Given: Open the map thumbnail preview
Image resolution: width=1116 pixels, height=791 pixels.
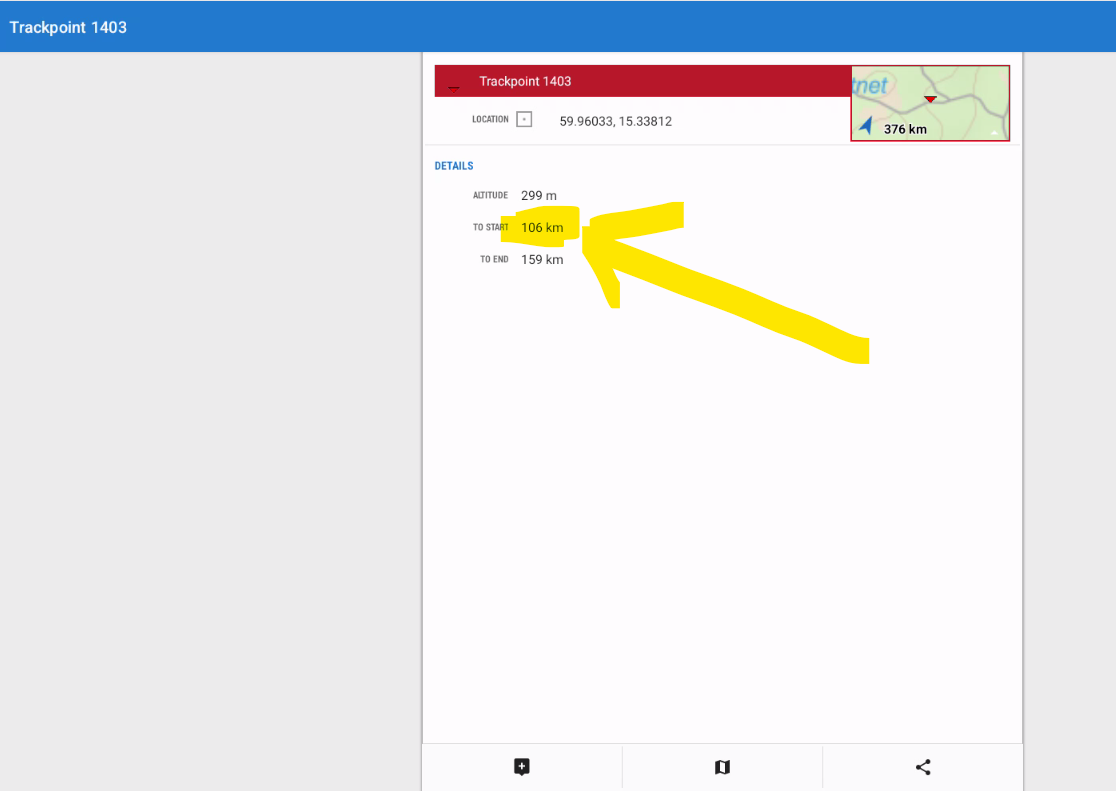Looking at the screenshot, I should (x=930, y=103).
